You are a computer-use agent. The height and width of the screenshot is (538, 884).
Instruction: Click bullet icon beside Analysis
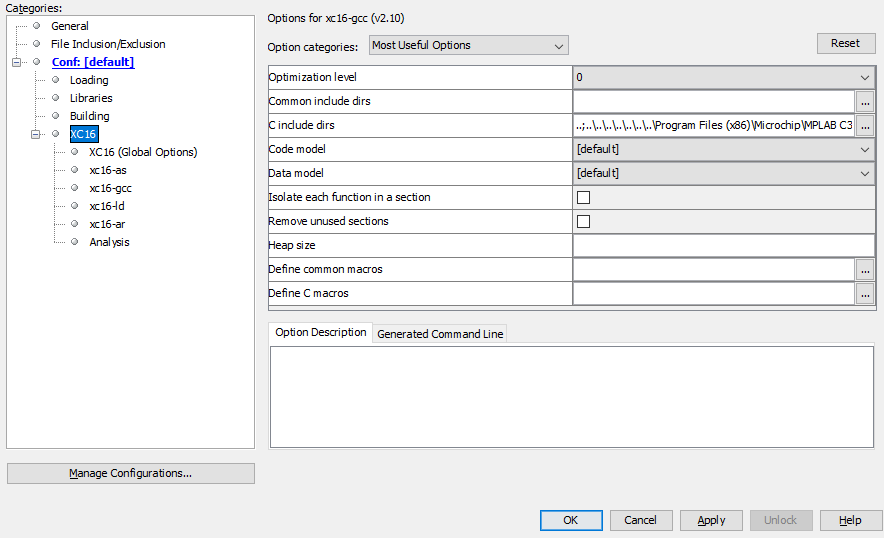coord(74,242)
